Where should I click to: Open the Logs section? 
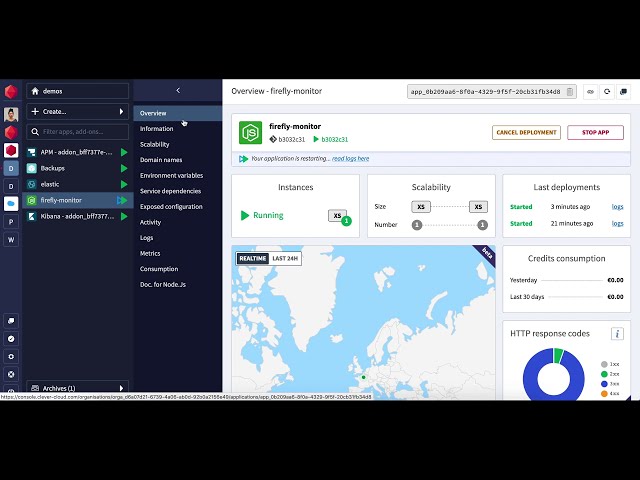[147, 238]
